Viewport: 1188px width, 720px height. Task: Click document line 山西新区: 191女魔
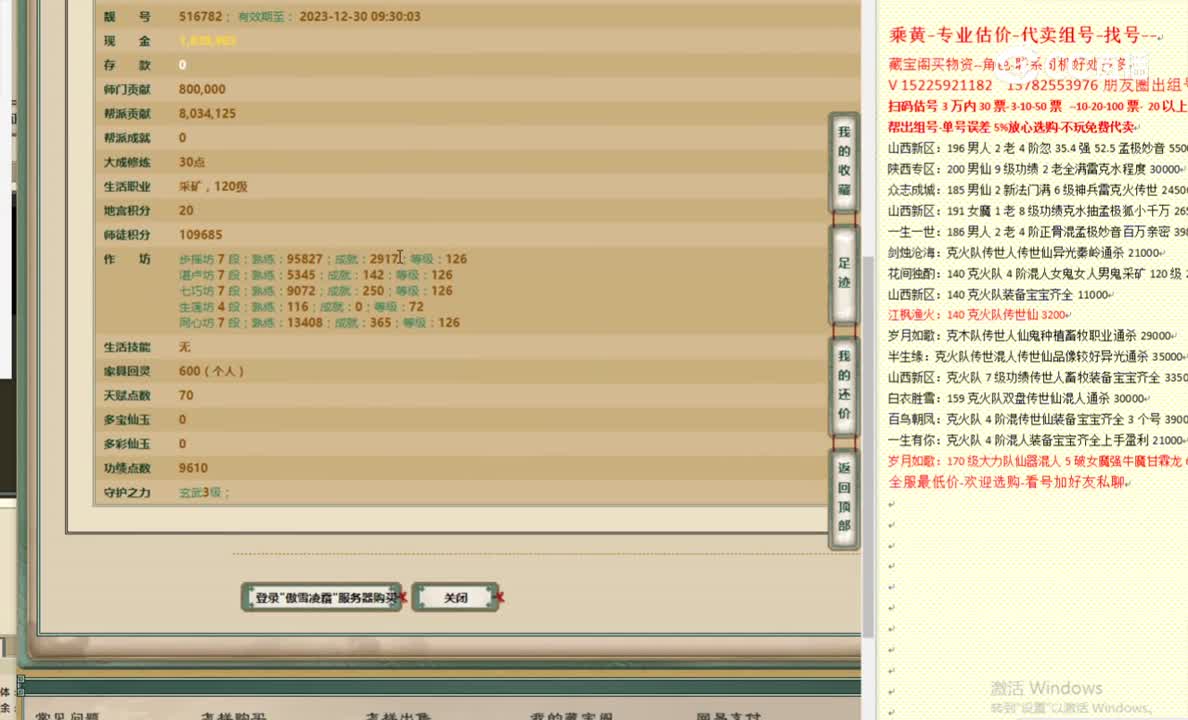coord(1037,211)
